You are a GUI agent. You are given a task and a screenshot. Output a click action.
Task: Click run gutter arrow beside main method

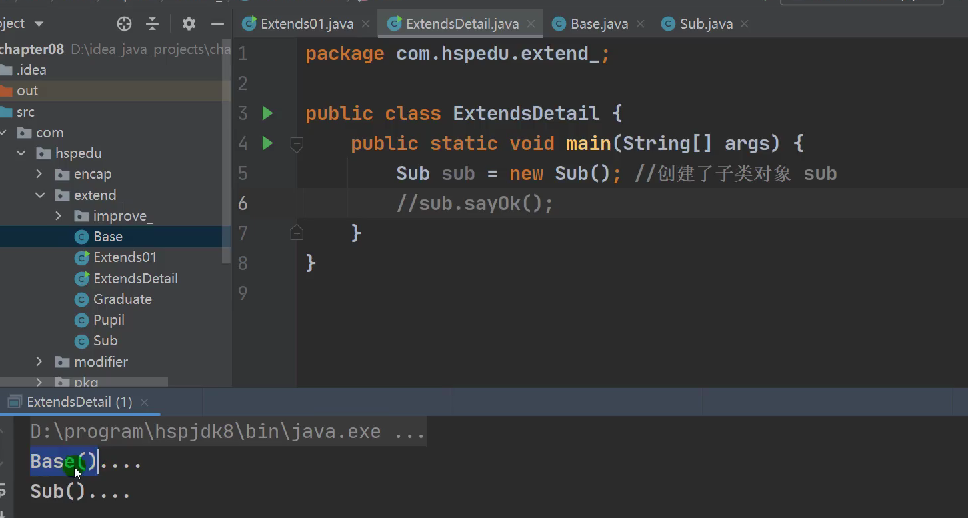pos(267,143)
